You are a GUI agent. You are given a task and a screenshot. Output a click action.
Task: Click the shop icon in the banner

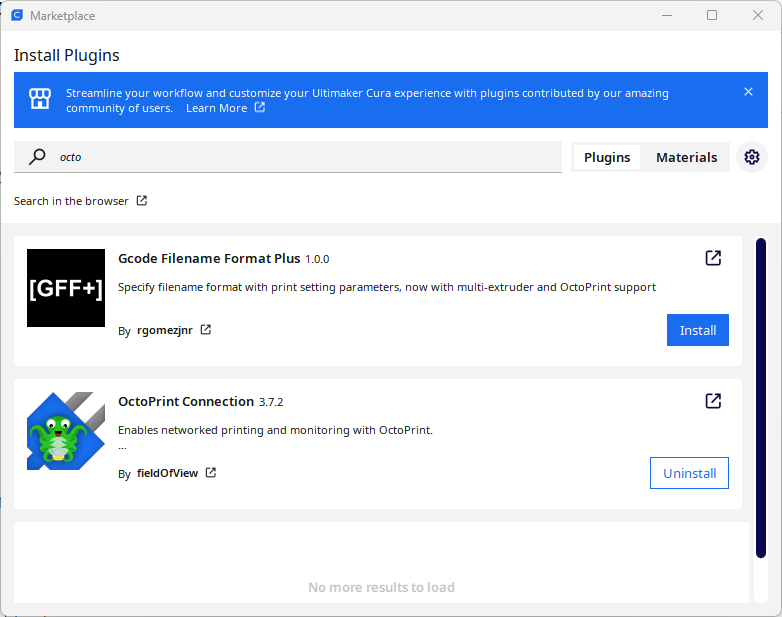[40, 98]
